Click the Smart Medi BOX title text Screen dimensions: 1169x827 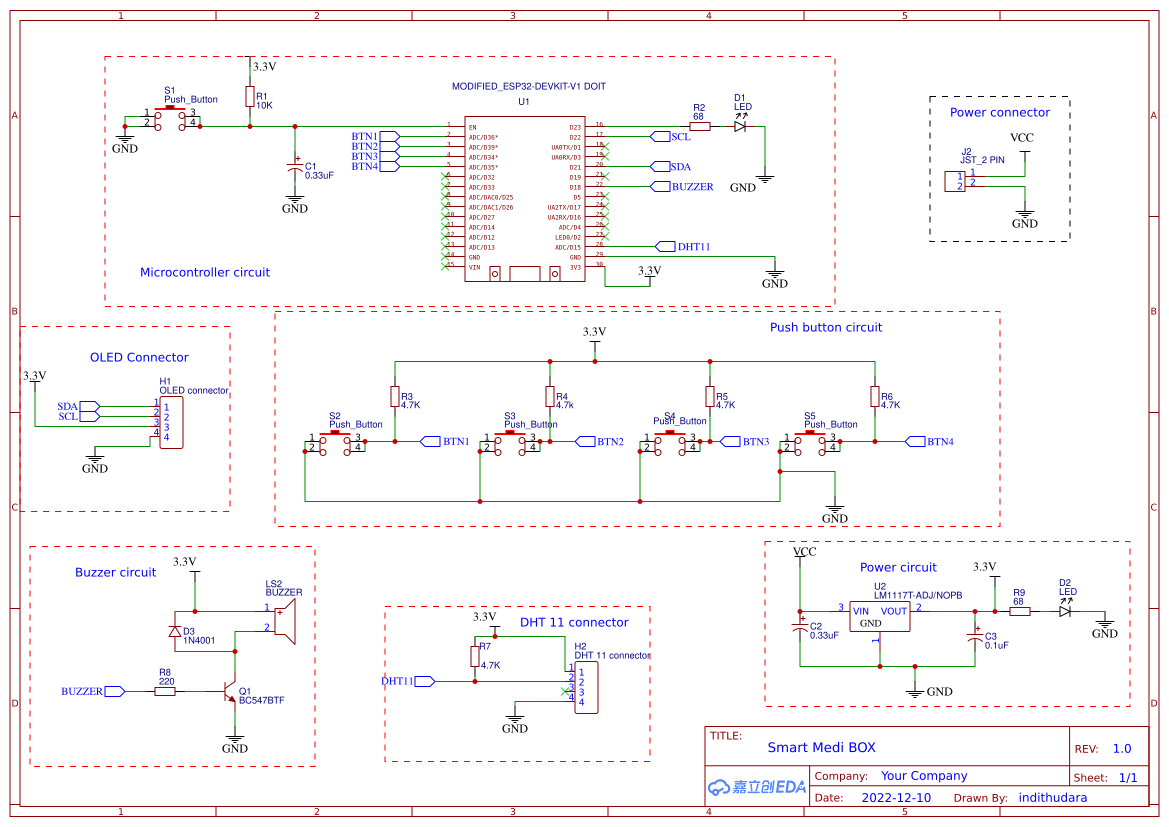point(820,747)
